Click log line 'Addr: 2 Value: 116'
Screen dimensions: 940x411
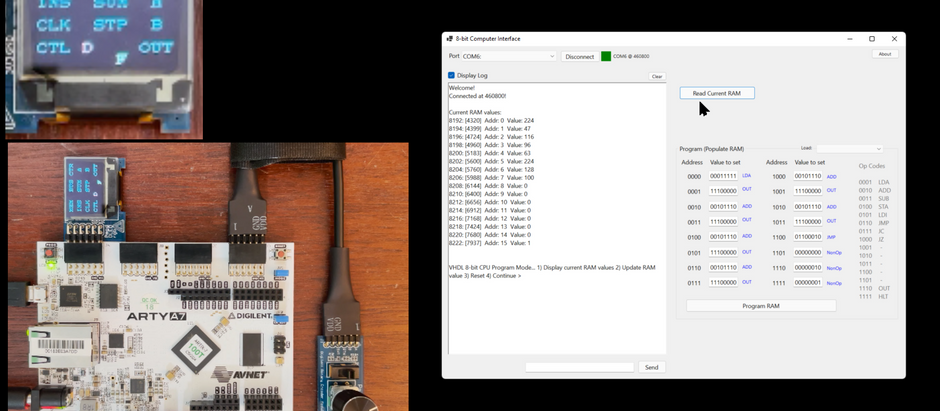point(509,137)
